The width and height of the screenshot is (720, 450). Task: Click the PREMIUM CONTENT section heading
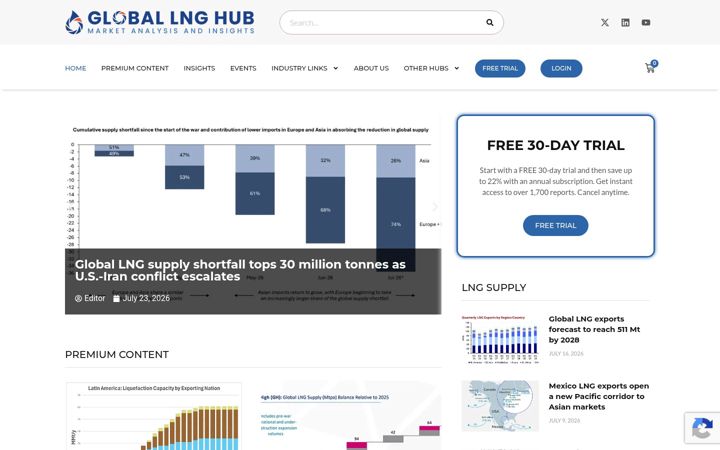117,354
